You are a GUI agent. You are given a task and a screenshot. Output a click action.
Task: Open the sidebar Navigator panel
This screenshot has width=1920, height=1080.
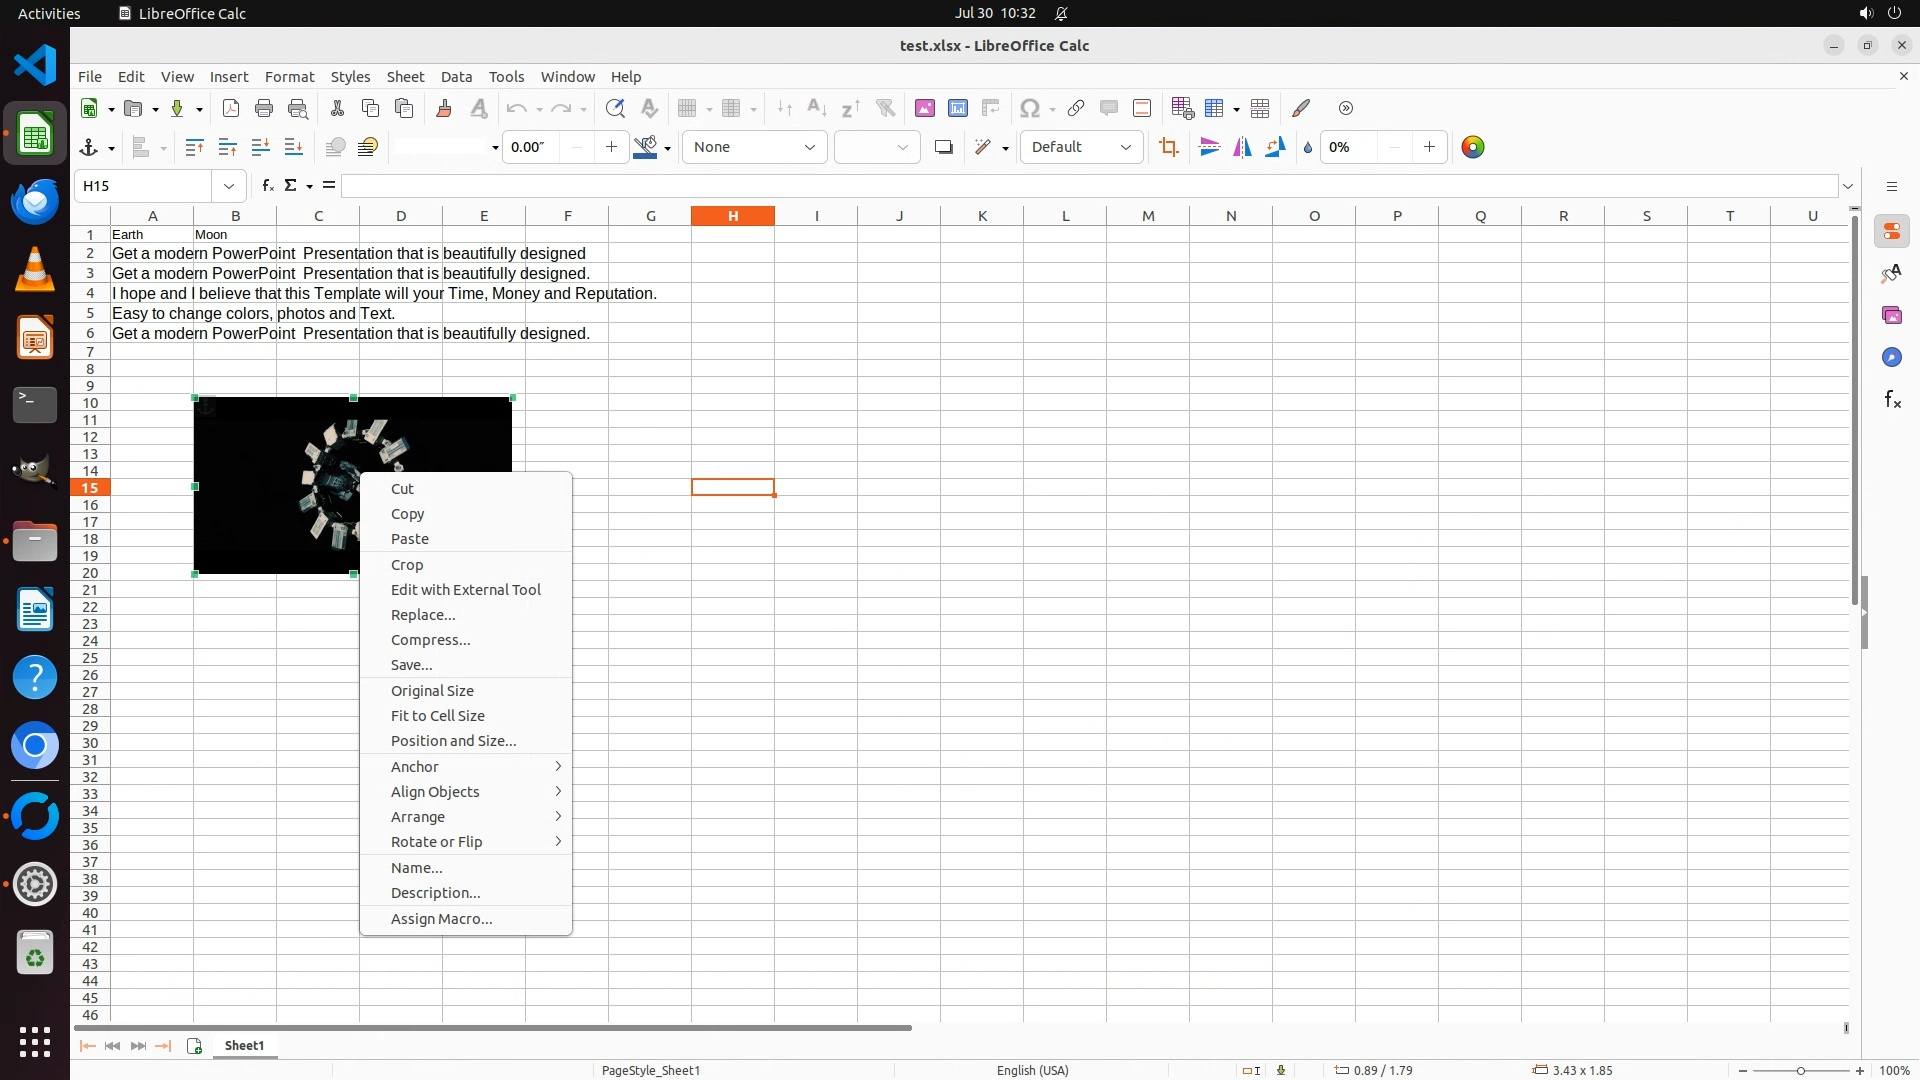pos(1892,357)
